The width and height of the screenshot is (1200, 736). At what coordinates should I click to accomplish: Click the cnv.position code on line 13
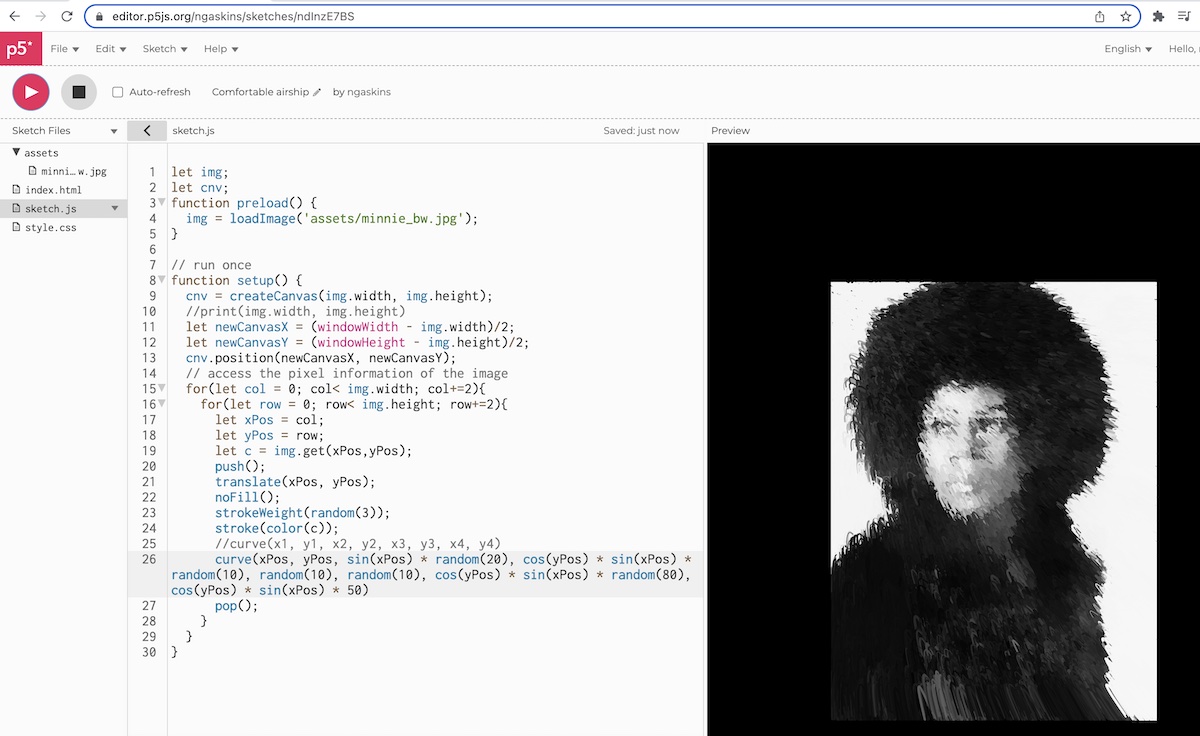click(x=321, y=358)
